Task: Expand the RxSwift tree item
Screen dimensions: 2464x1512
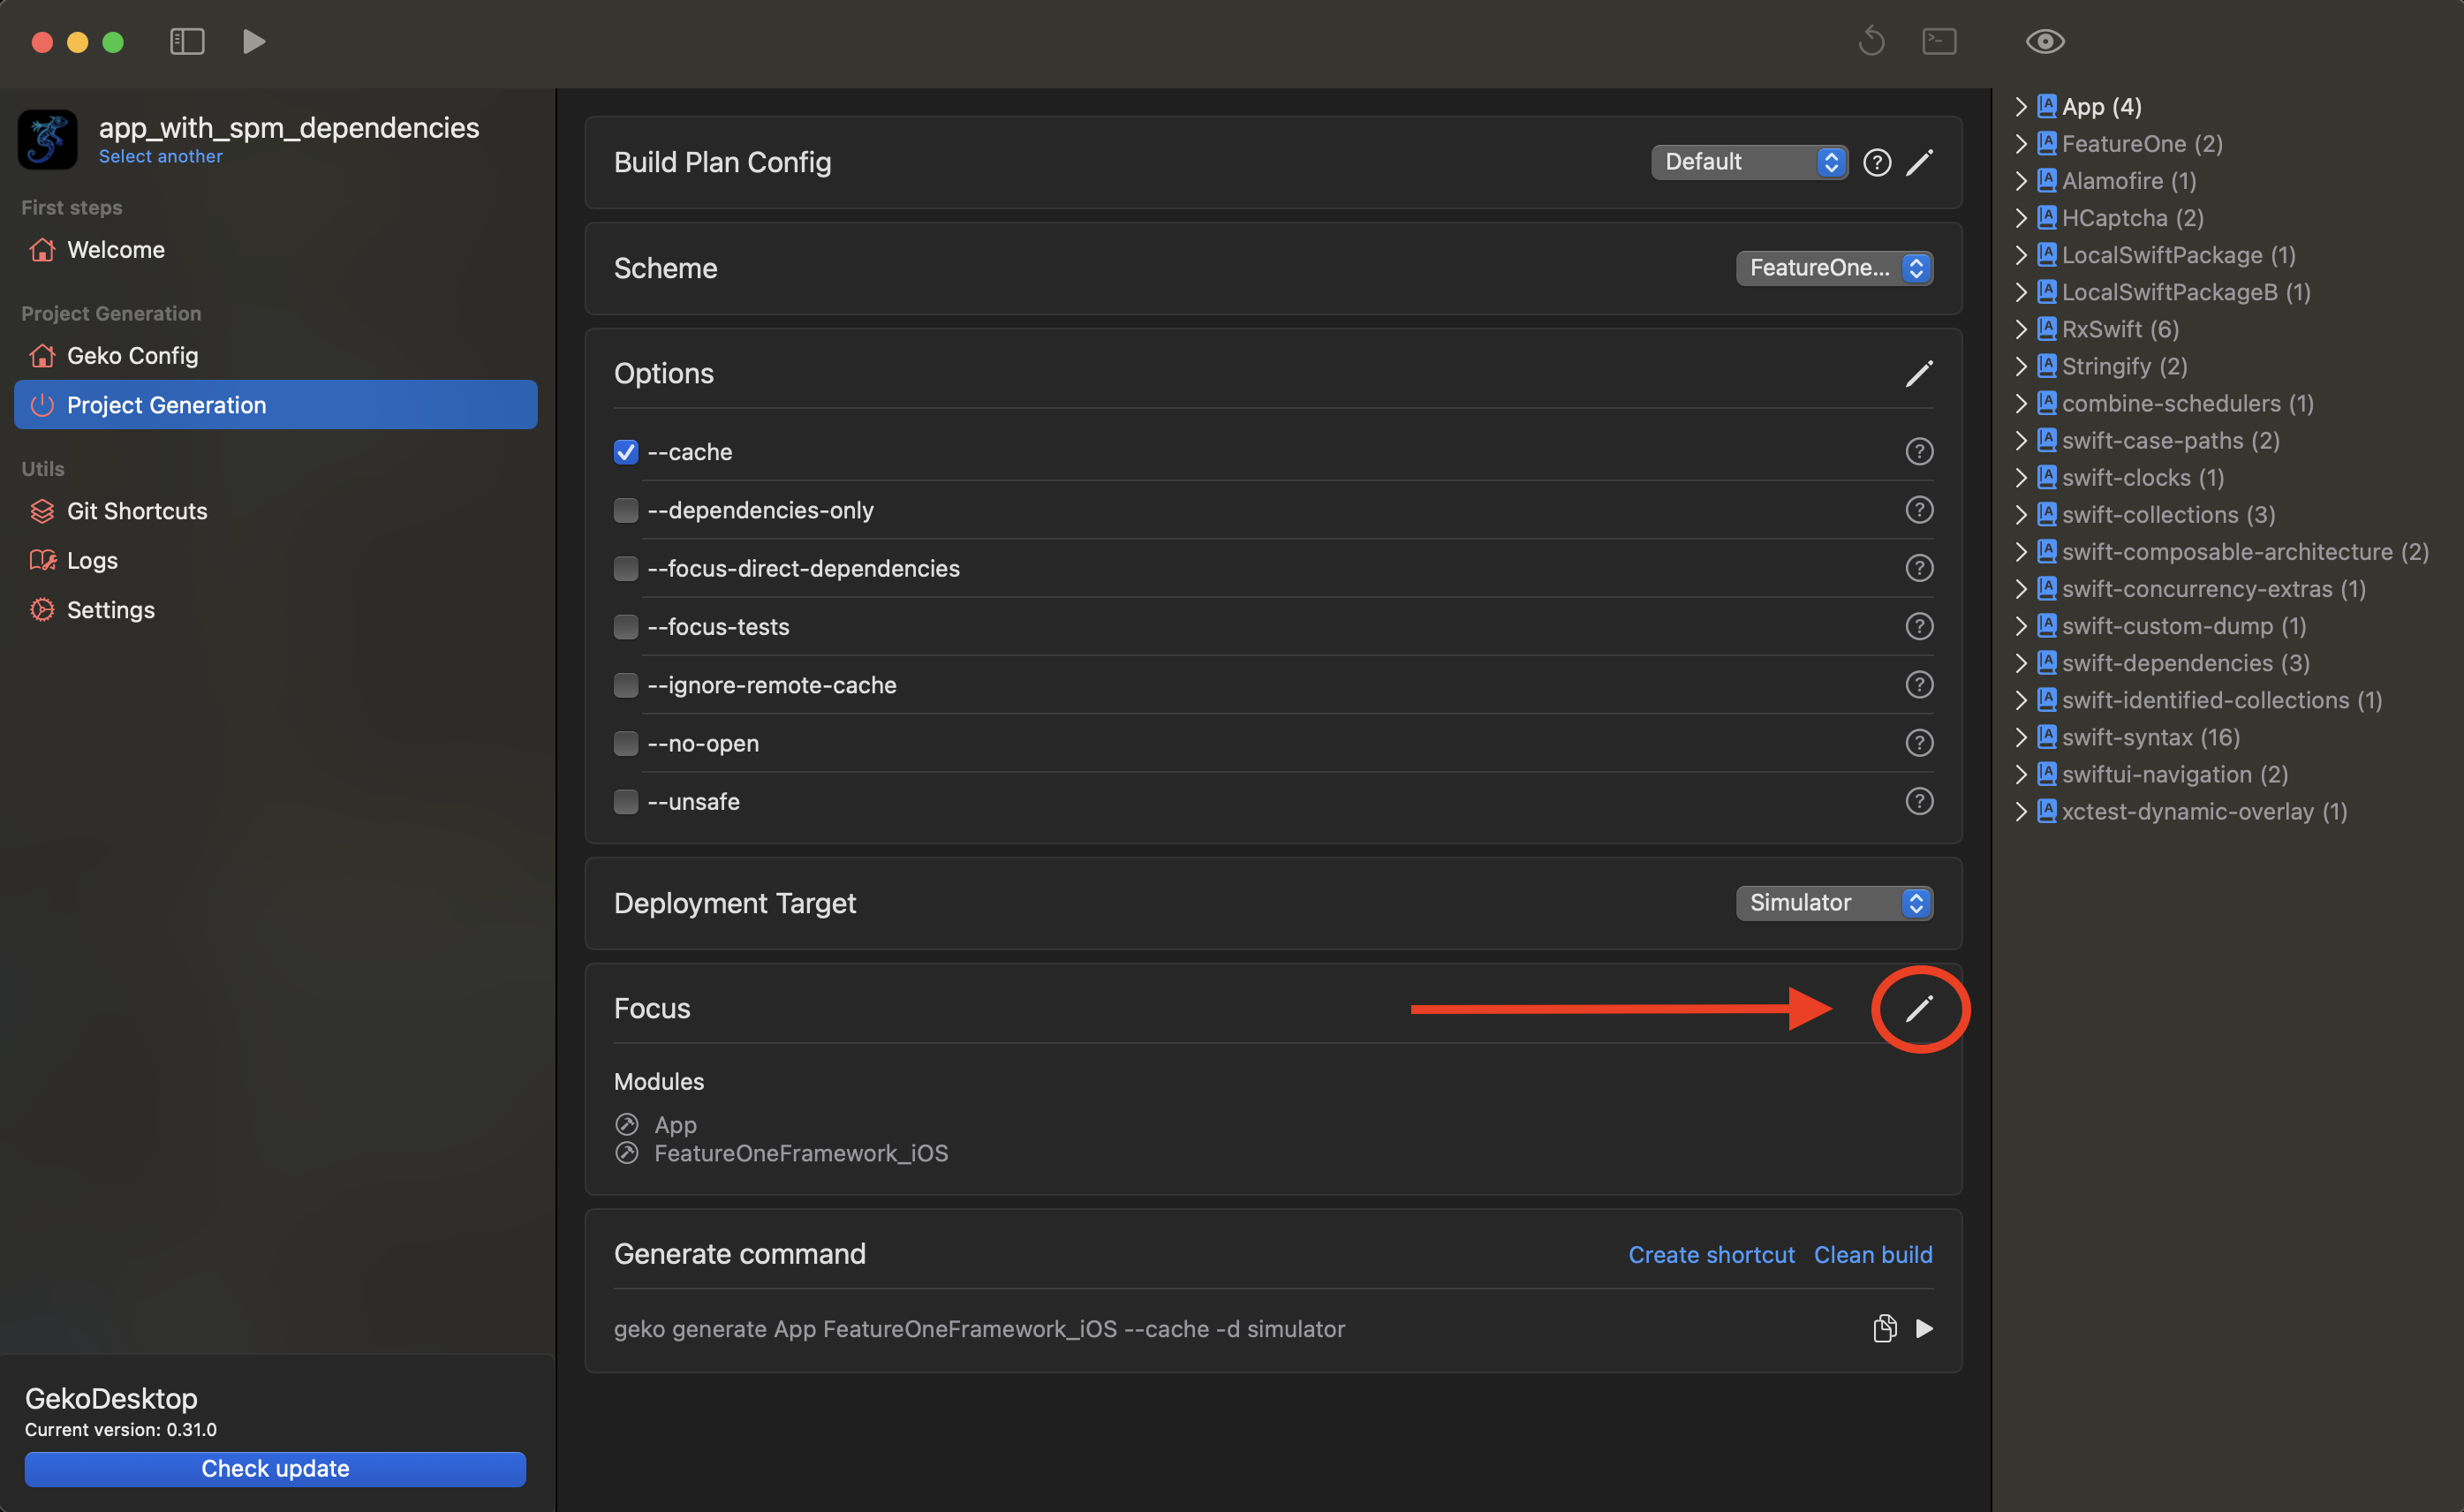Action: (x=2021, y=329)
